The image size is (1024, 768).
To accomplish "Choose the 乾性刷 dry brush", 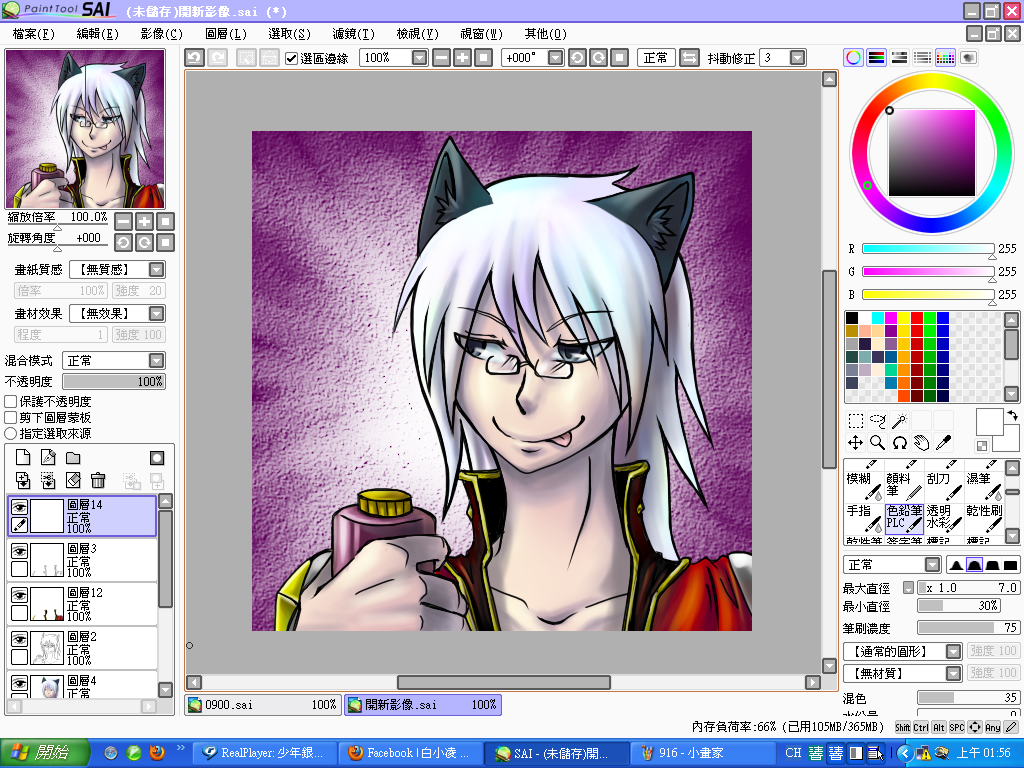I will pos(984,518).
